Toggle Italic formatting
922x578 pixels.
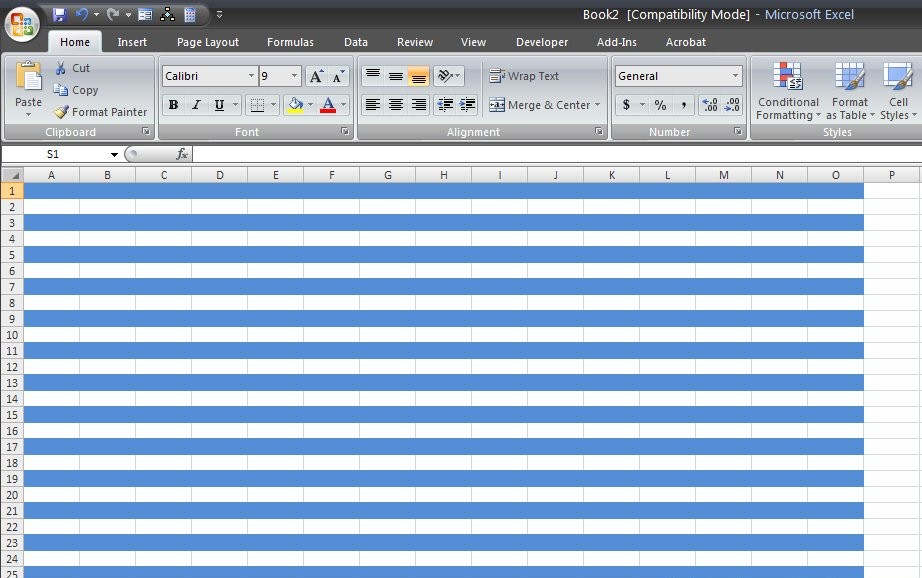pyautogui.click(x=196, y=105)
